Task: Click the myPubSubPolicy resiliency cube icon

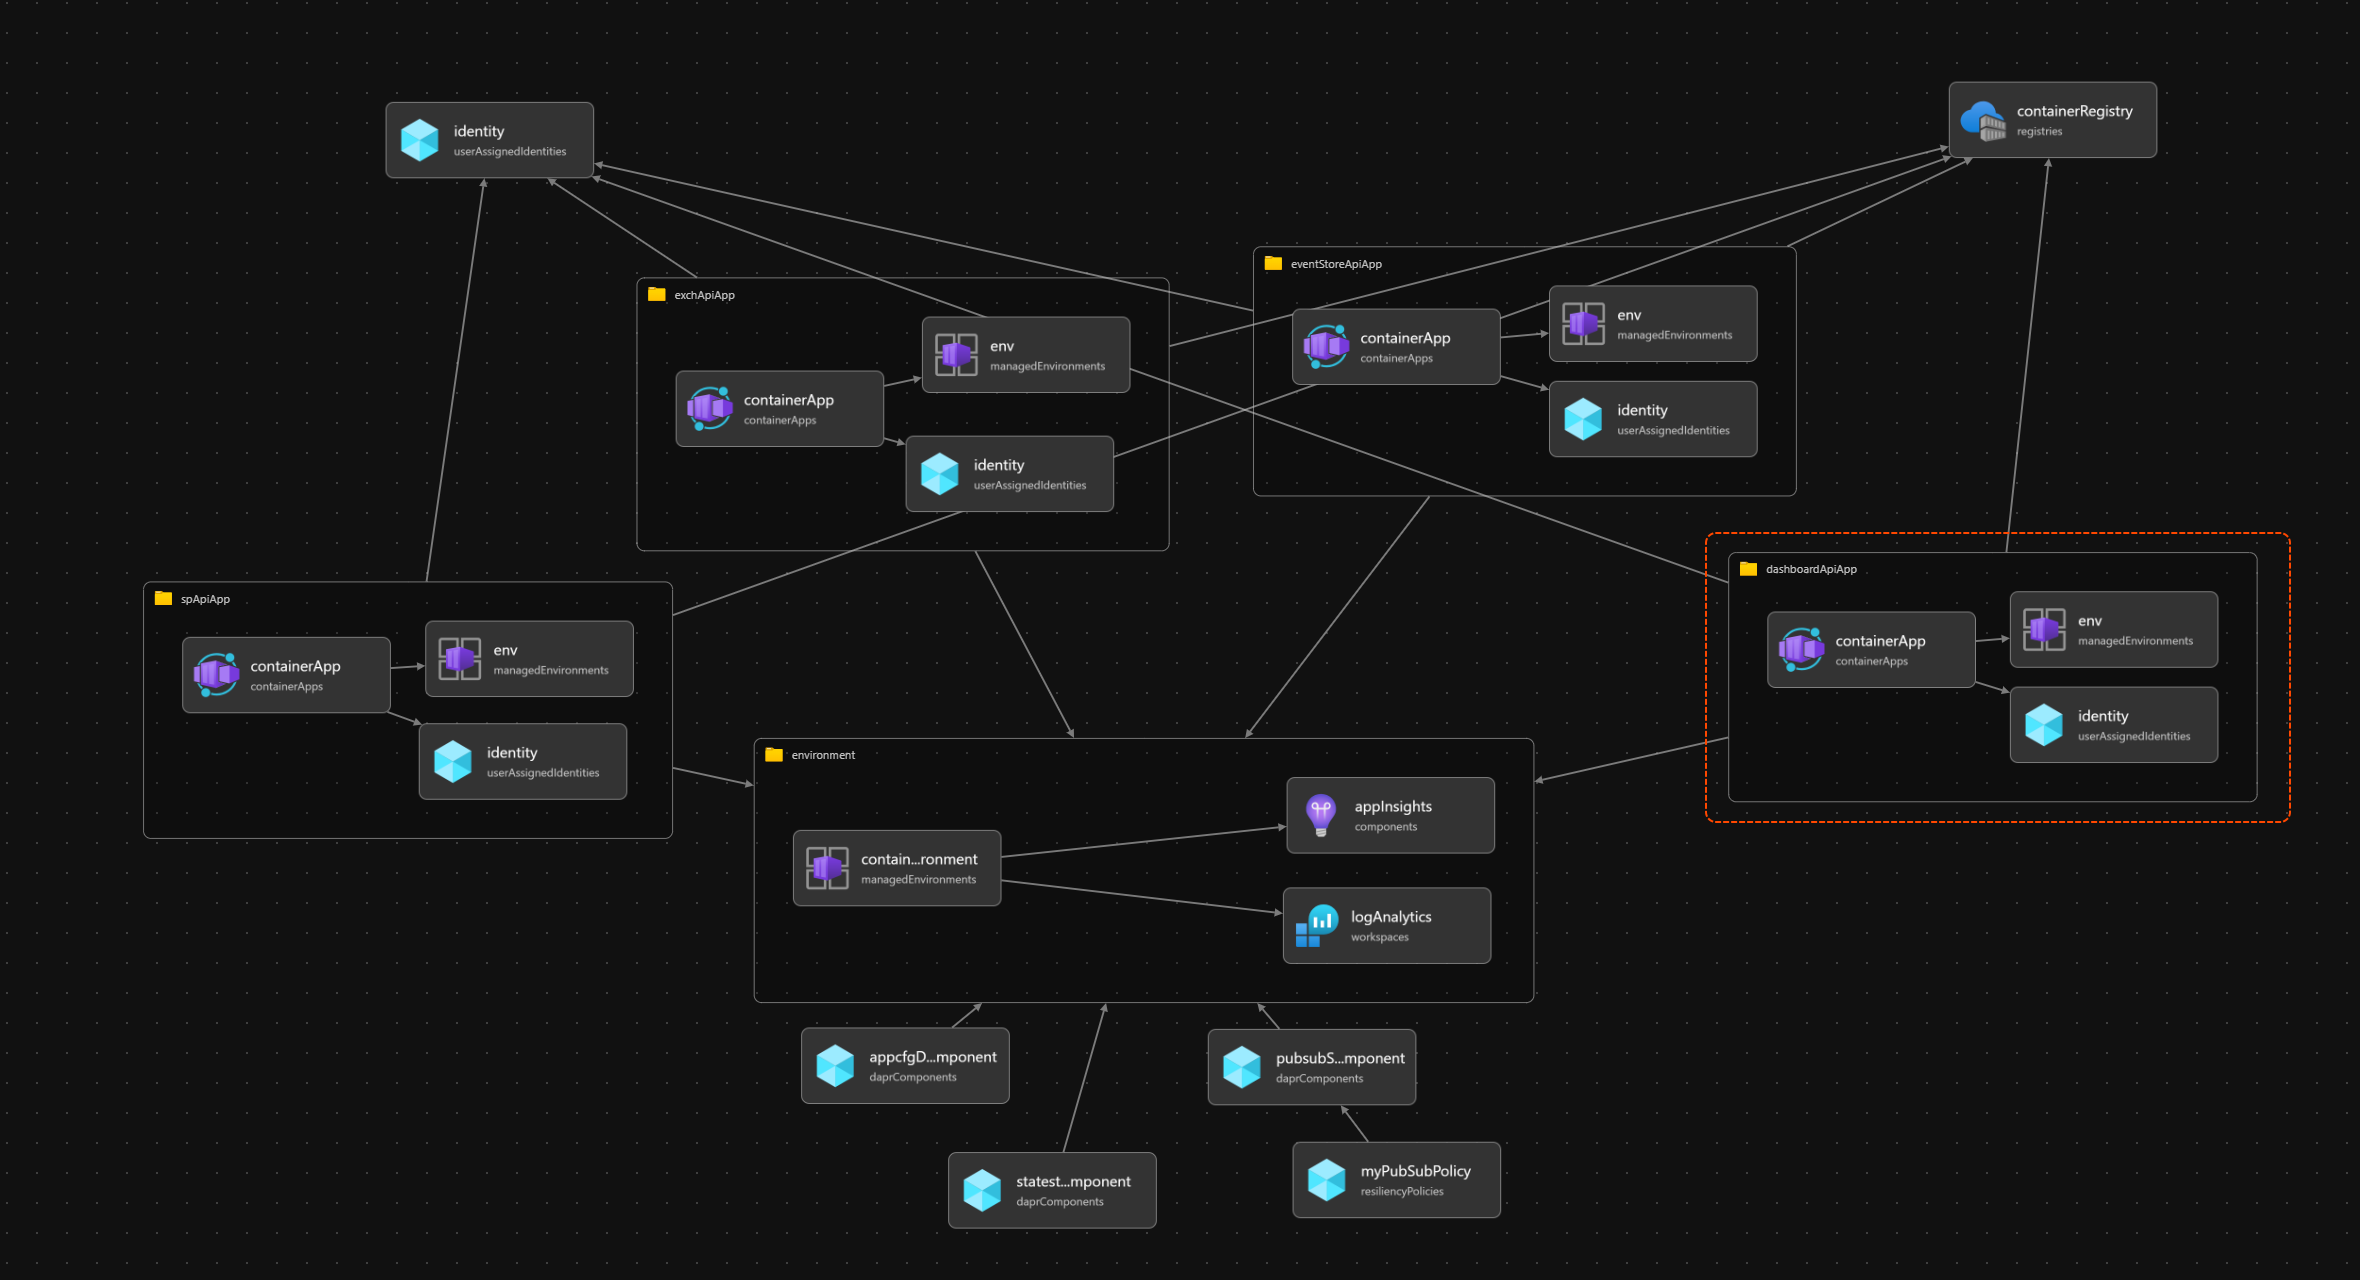Action: click(x=1326, y=1180)
